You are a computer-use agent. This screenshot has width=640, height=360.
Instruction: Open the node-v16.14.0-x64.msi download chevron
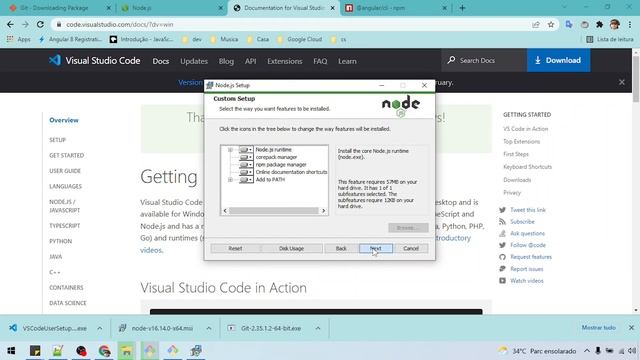[x=209, y=328]
